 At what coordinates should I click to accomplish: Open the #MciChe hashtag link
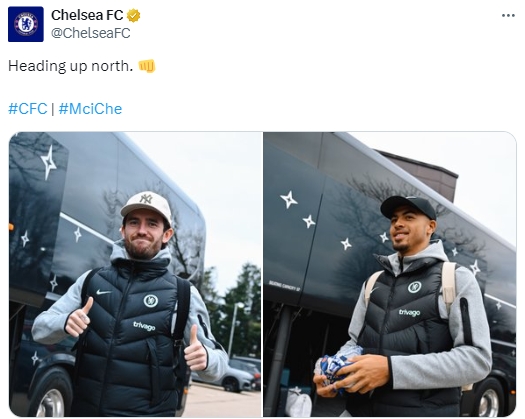pos(90,109)
